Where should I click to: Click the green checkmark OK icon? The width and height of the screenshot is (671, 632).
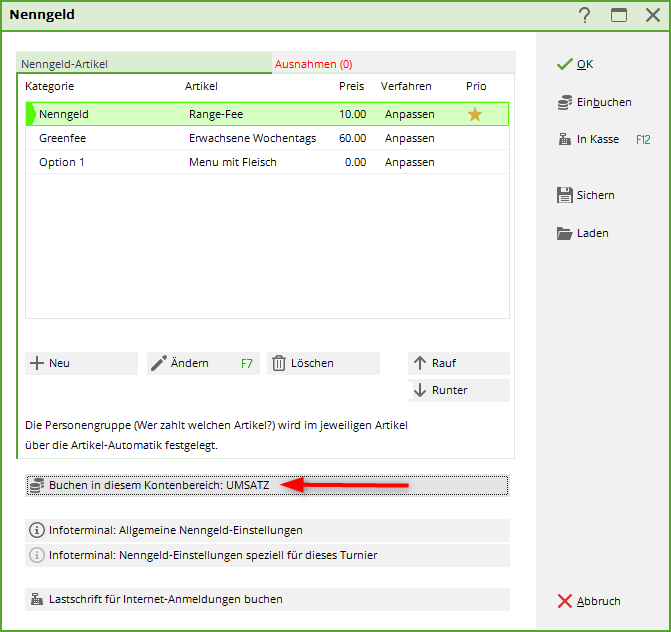coord(564,64)
